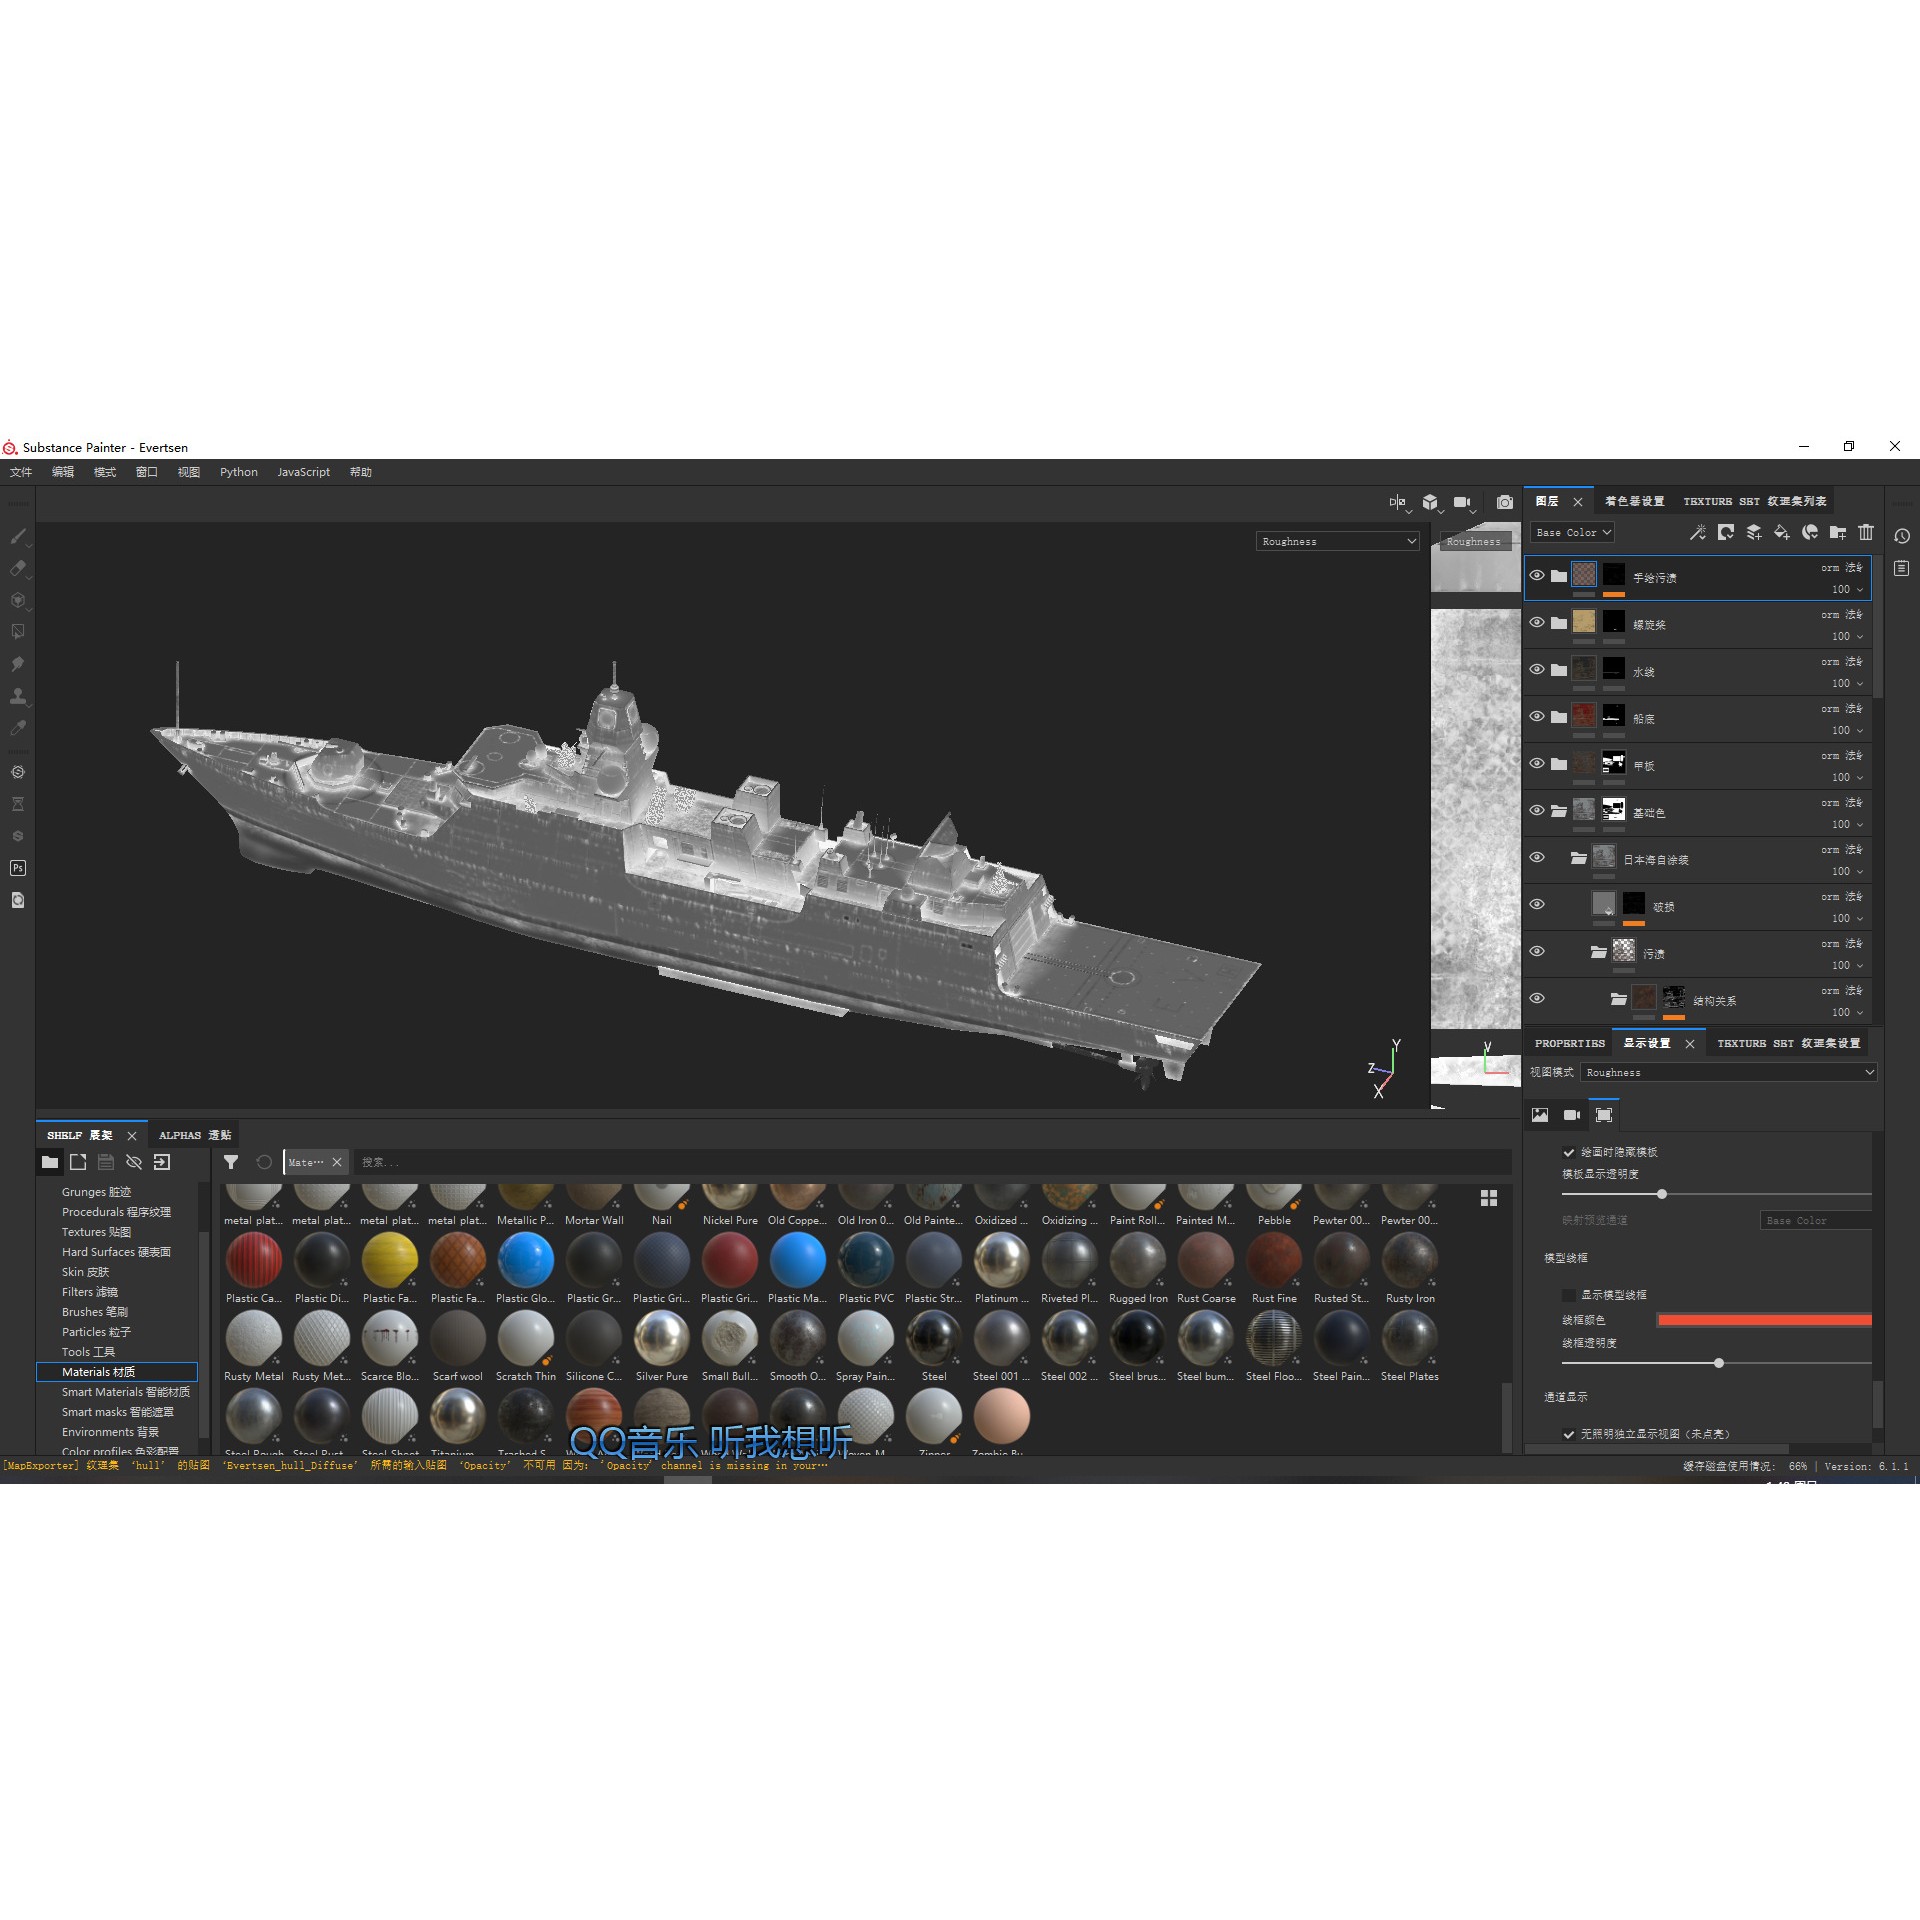Hide the 手绘污渍 layer
The height and width of the screenshot is (1920, 1920).
click(1537, 576)
